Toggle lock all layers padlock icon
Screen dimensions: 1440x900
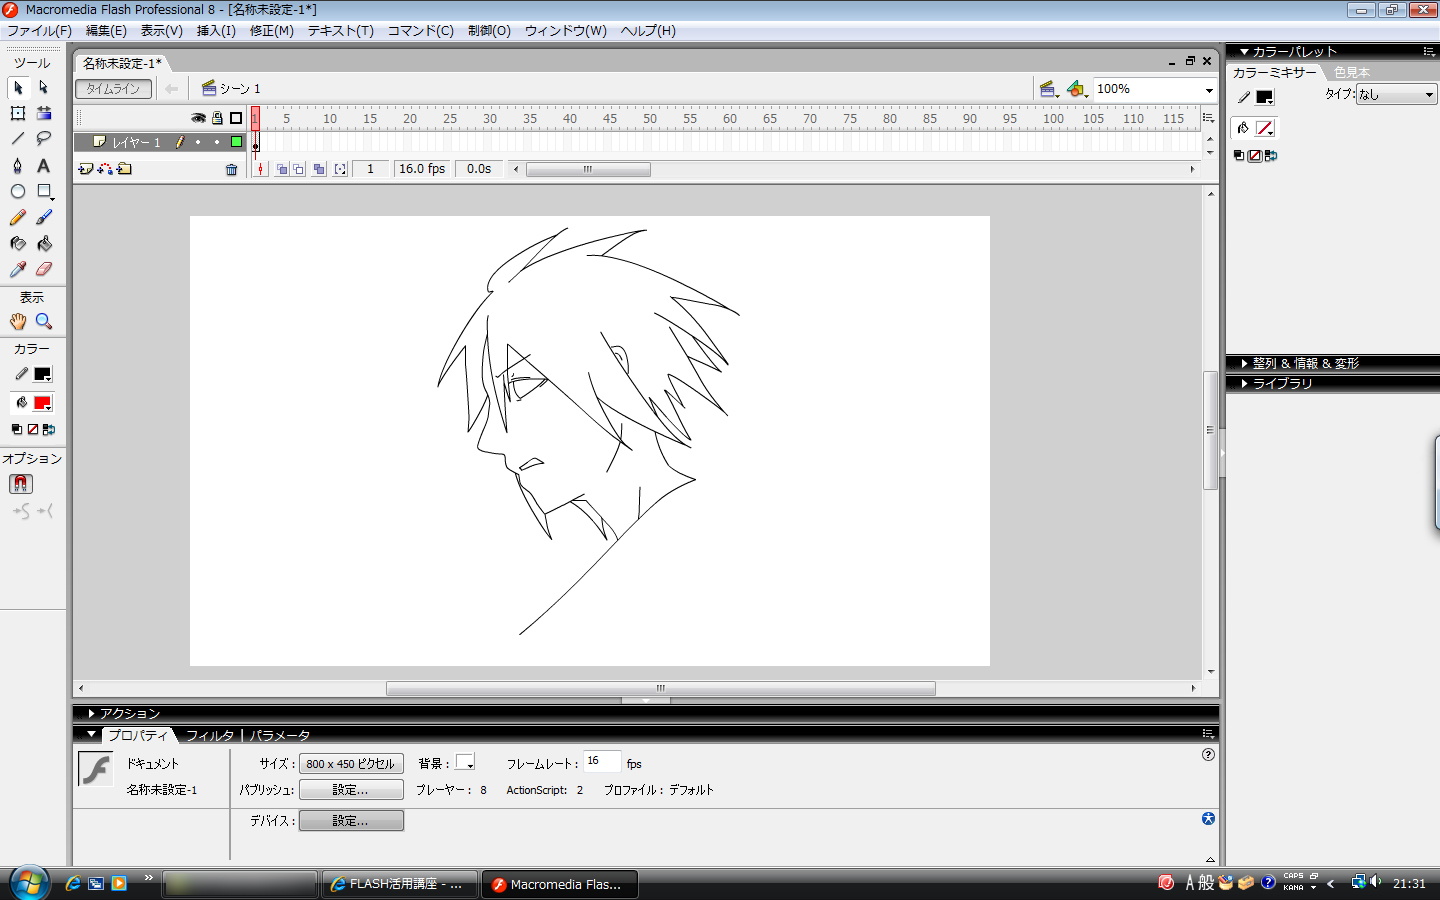[x=217, y=118]
